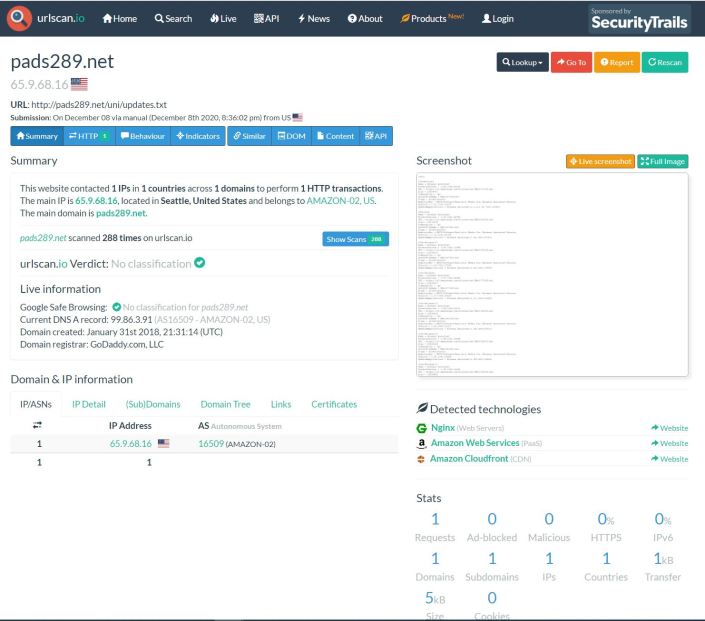Click the Amazon Web Services icon
The height and width of the screenshot is (621, 705).
click(x=421, y=443)
